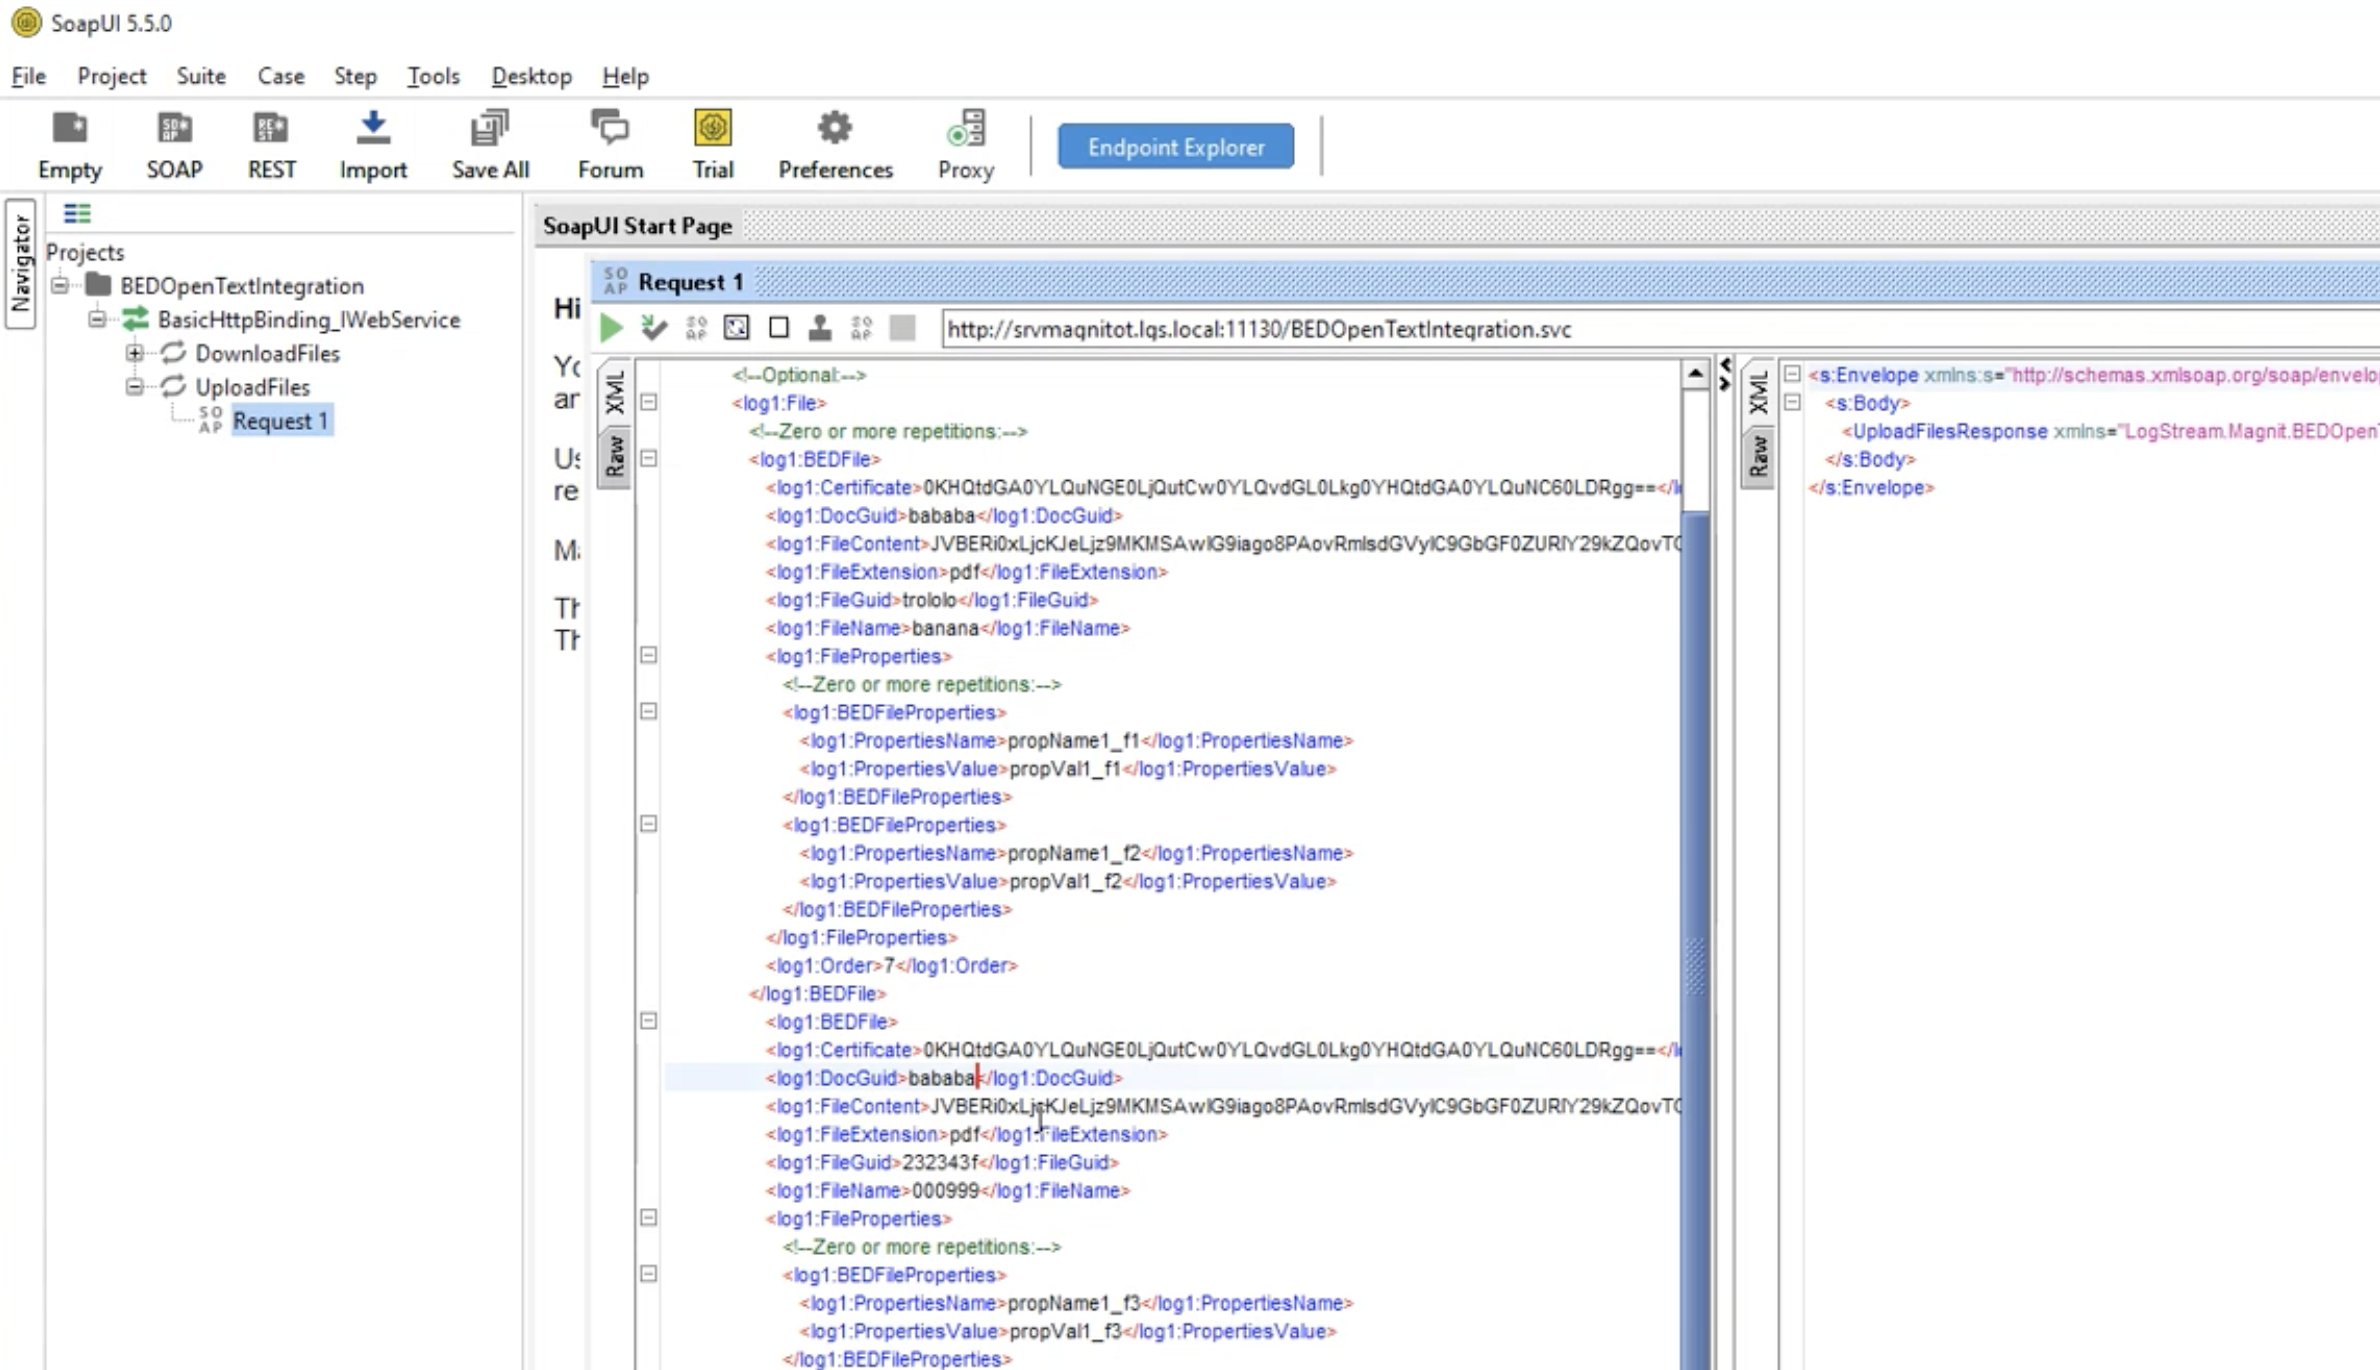Click the recreate default request icon
Viewport: 2380px width, 1370px height.
point(736,328)
